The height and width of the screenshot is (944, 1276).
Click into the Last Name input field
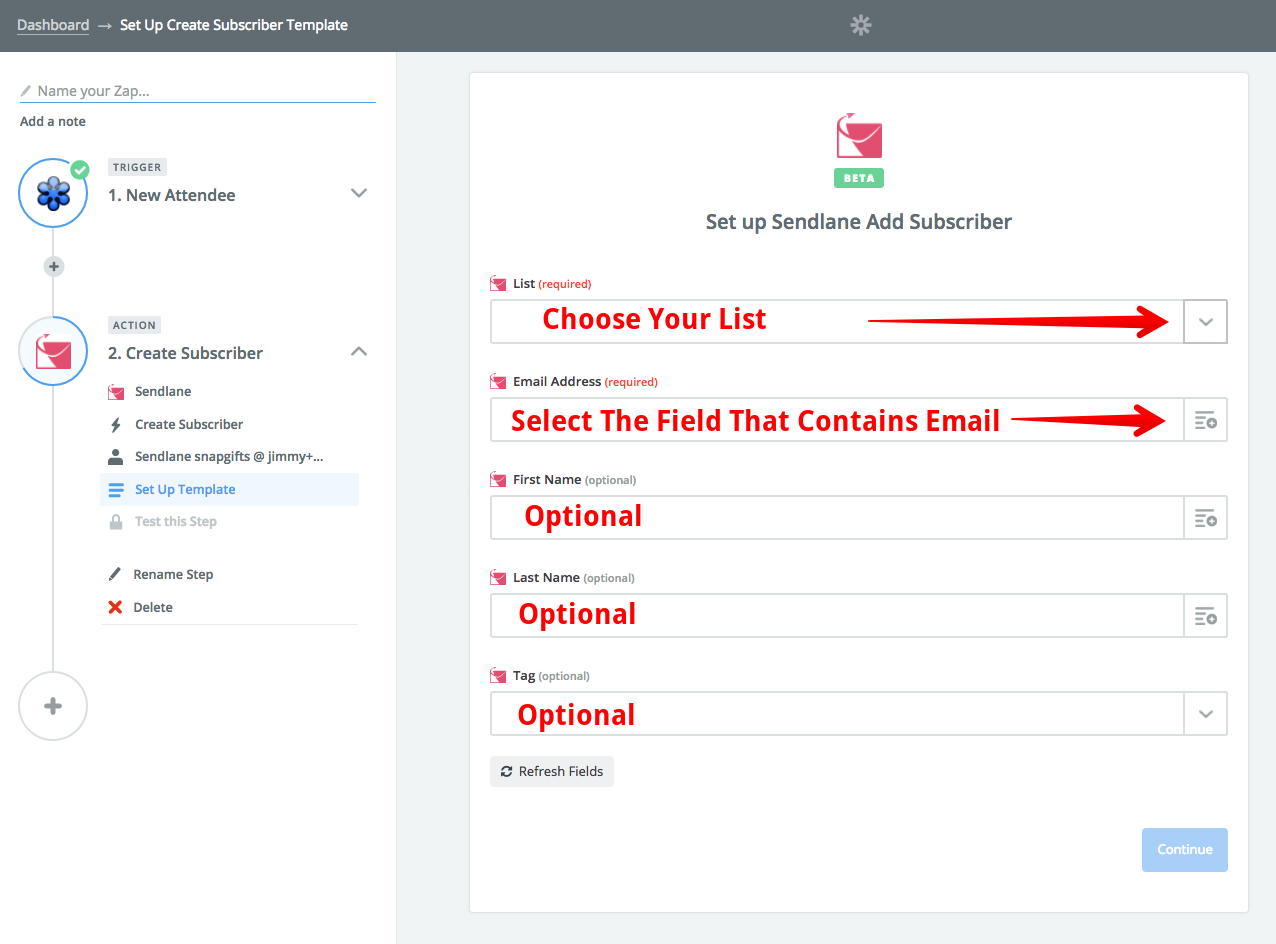(x=837, y=616)
